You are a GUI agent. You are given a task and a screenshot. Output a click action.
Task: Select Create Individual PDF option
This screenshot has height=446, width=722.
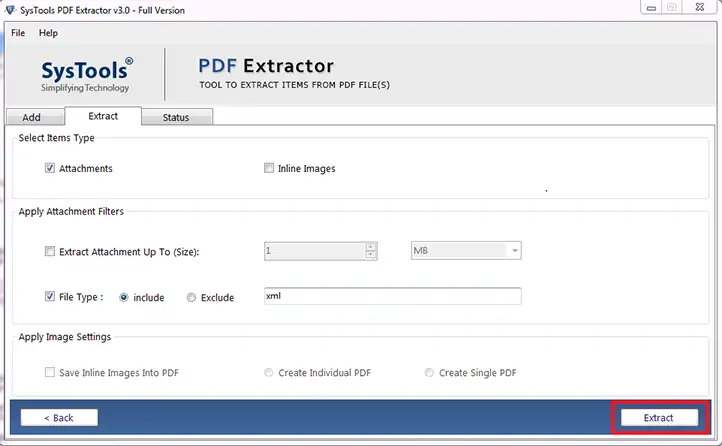coord(268,372)
